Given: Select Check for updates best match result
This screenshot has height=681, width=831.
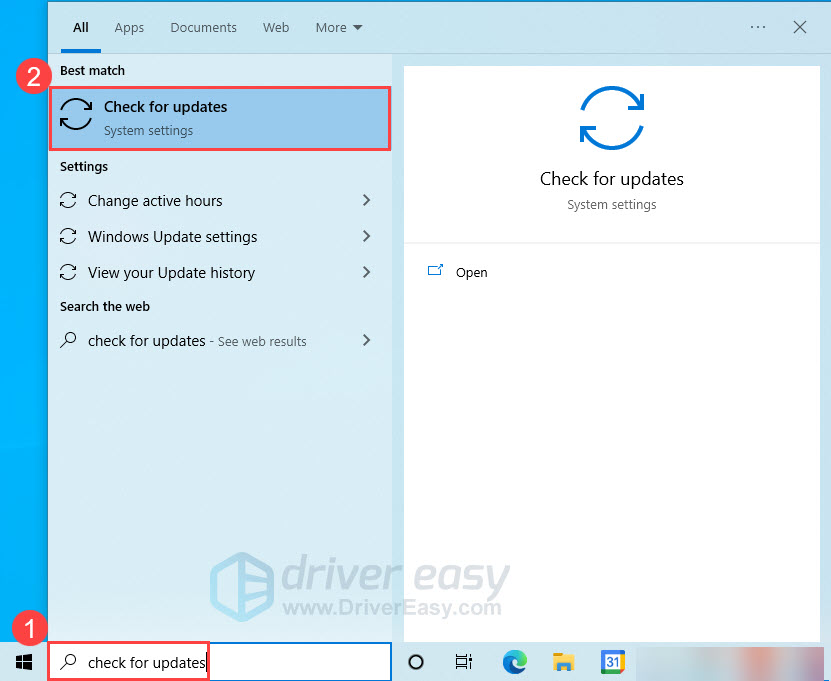Looking at the screenshot, I should coord(220,118).
